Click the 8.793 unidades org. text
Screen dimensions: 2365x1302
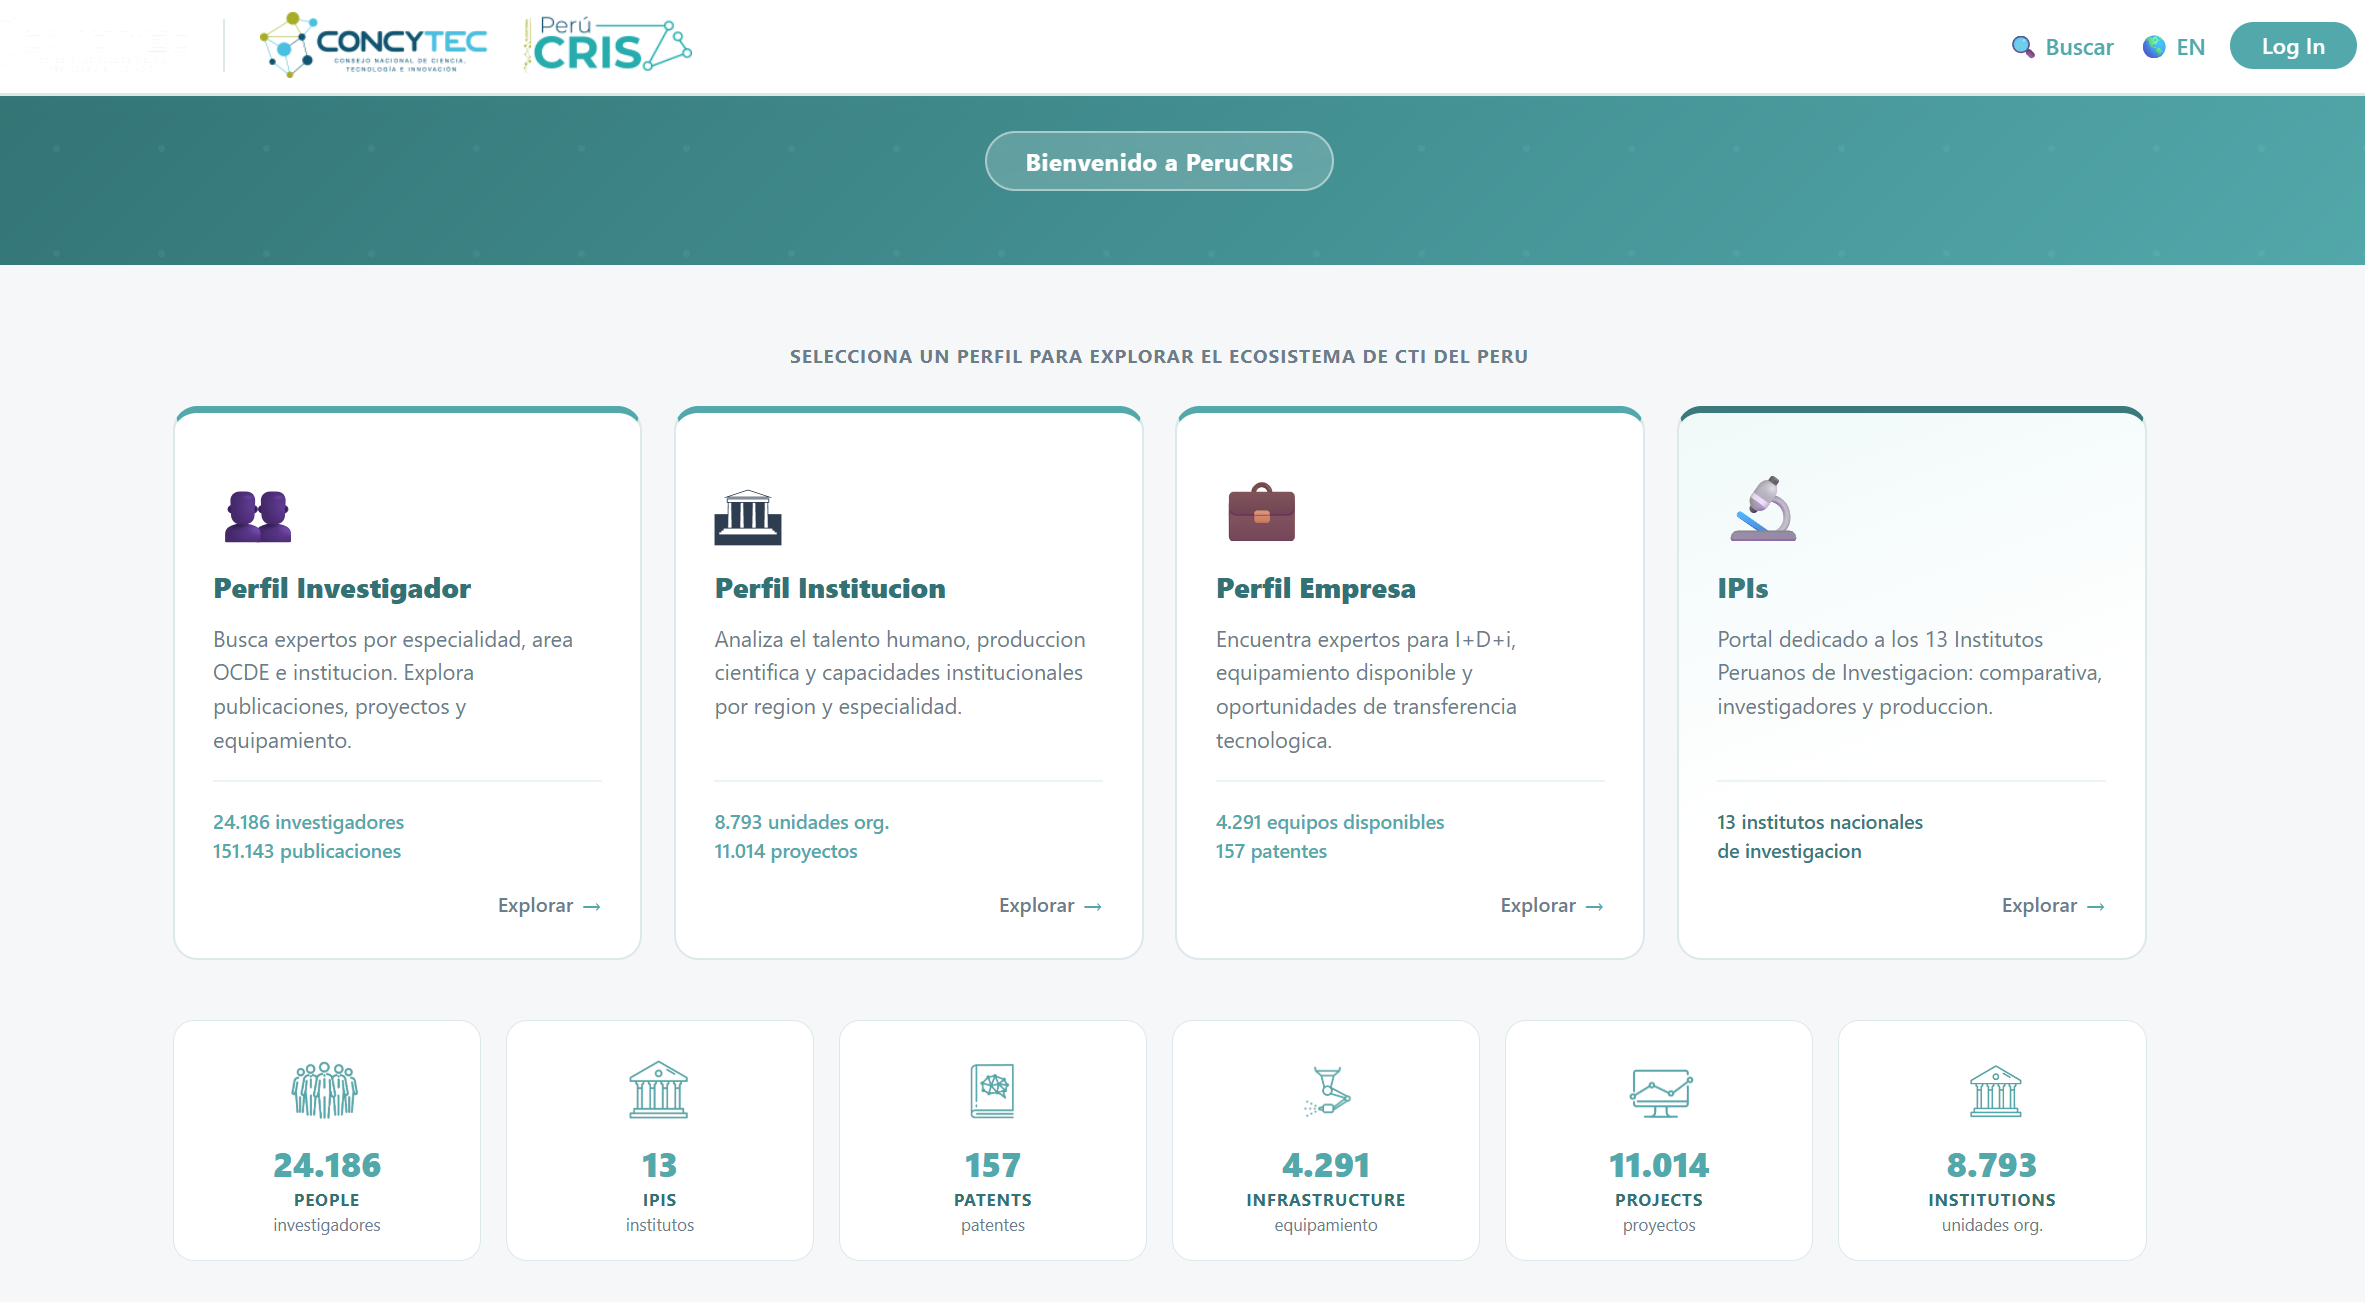[x=802, y=822]
